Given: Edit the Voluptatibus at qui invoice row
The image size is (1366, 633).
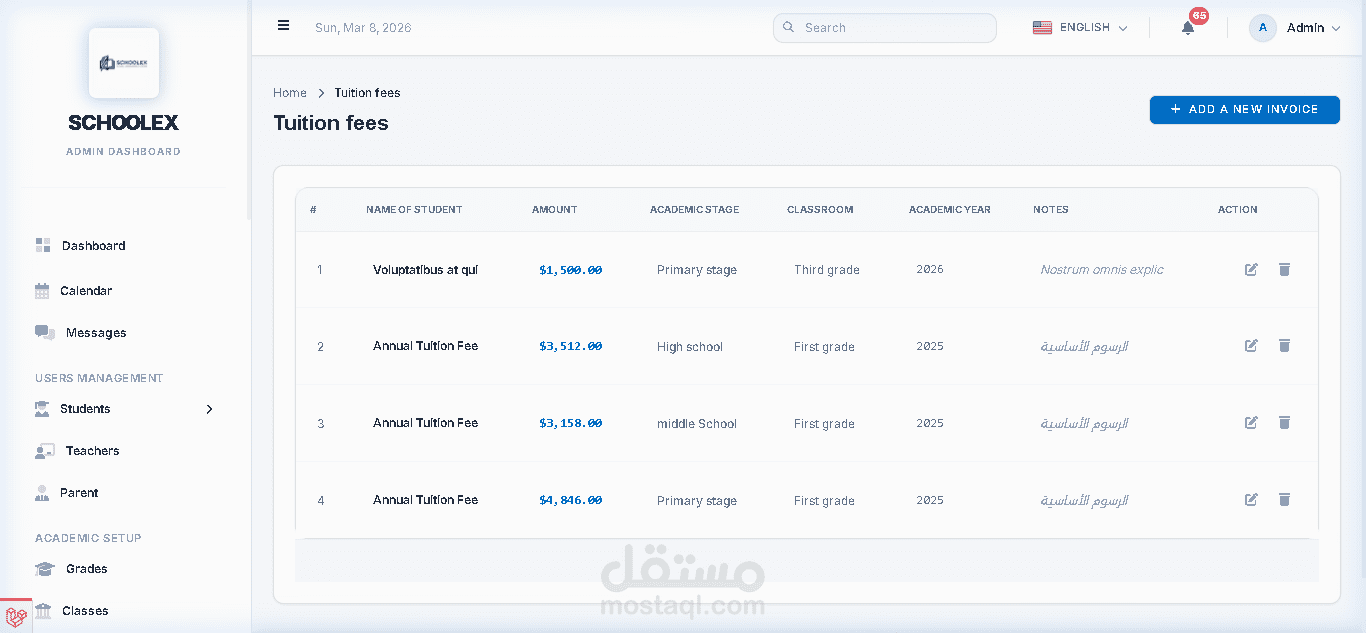Looking at the screenshot, I should pos(1251,269).
